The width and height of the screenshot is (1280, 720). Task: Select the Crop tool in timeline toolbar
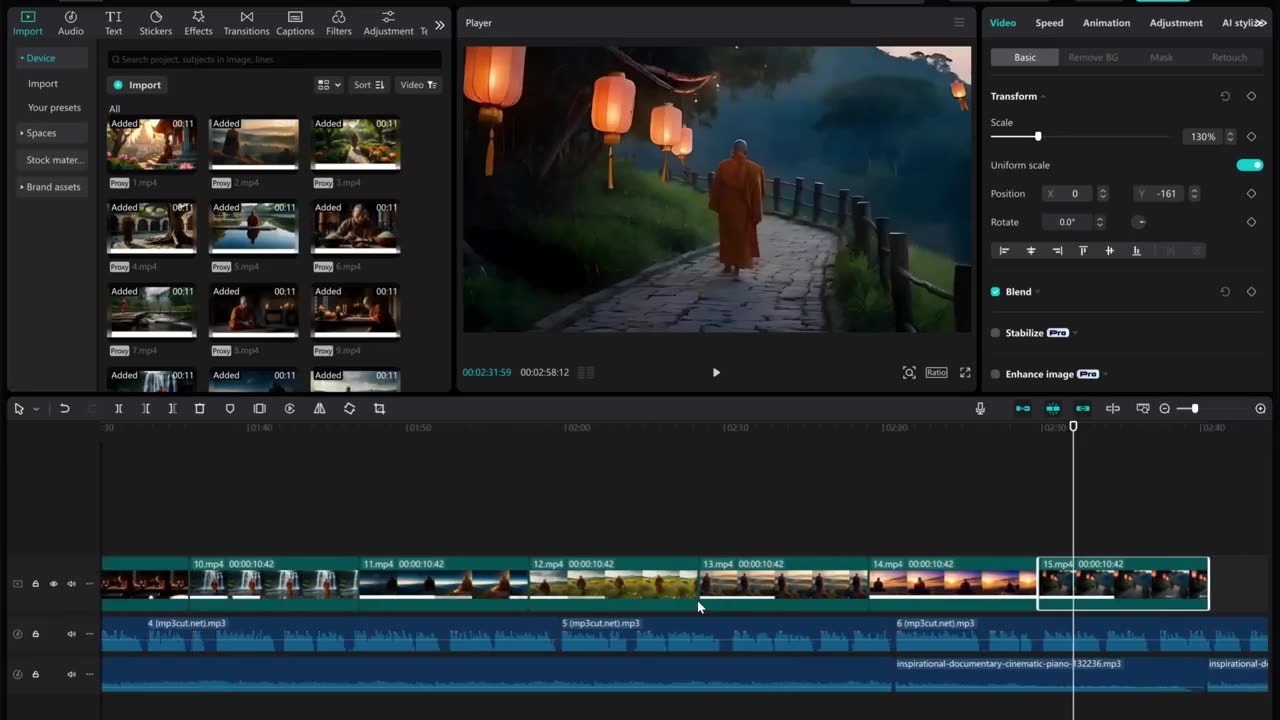pos(379,409)
